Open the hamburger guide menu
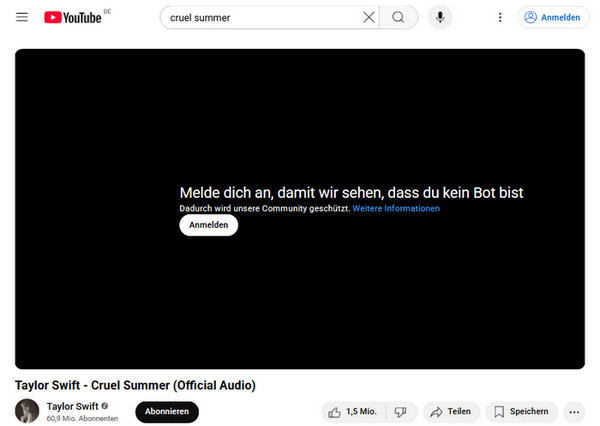 click(22, 17)
